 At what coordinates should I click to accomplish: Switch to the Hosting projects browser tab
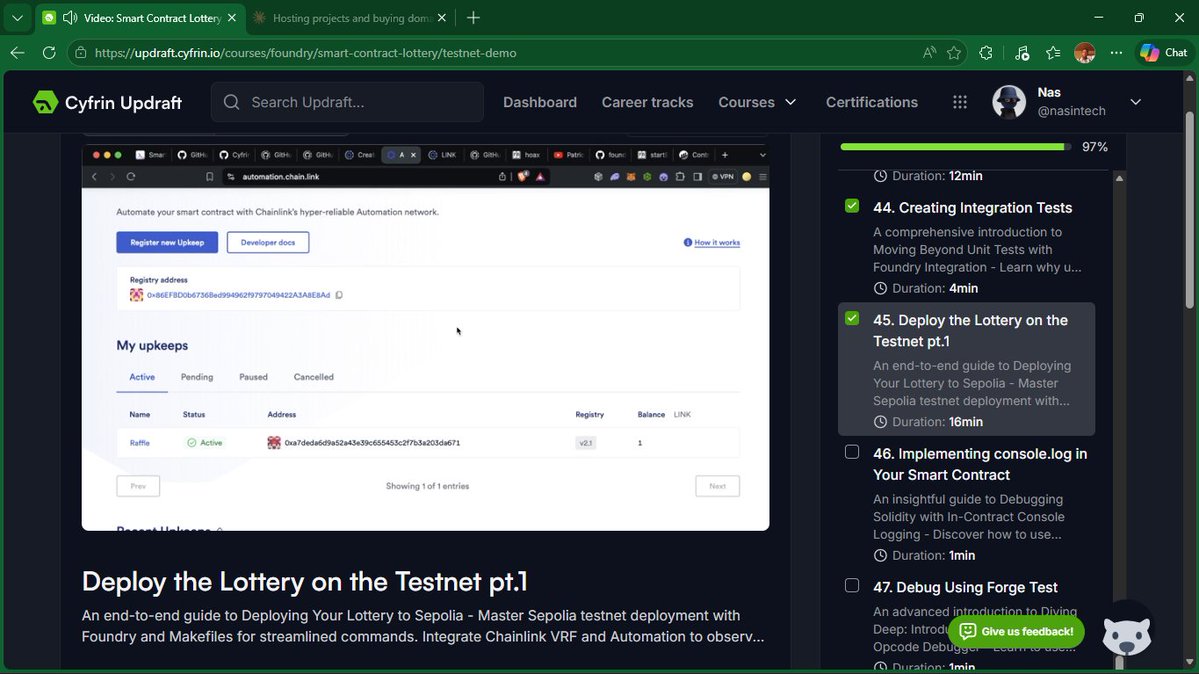point(349,18)
